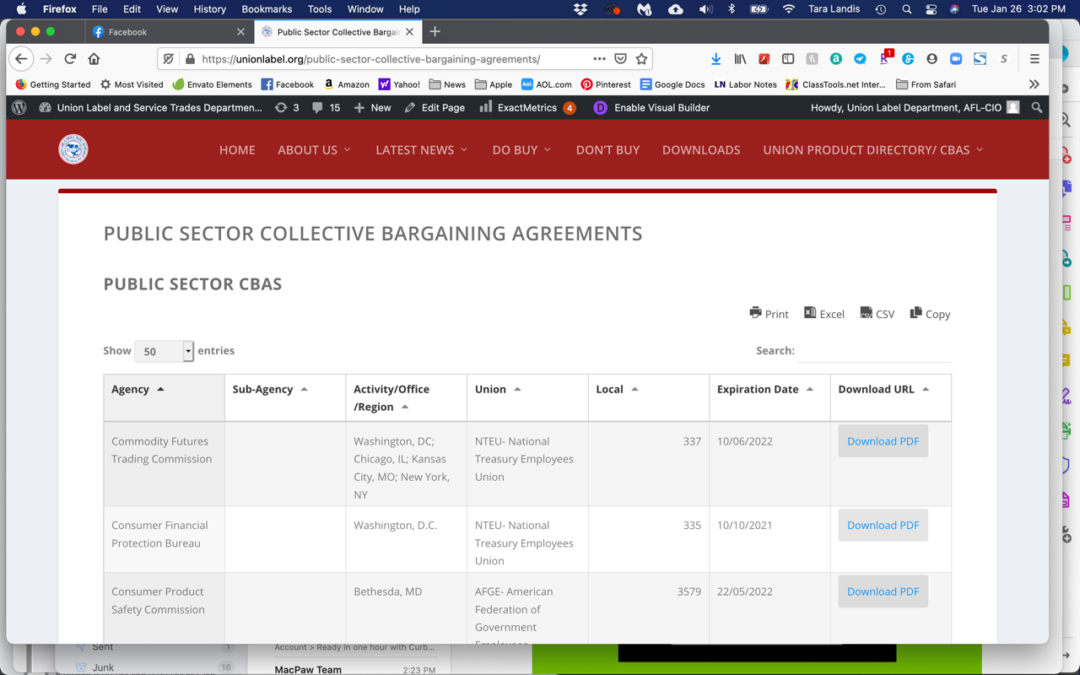Download PDF for Consumer Financial Protection Bureau
1080x675 pixels.
pyautogui.click(x=882, y=525)
